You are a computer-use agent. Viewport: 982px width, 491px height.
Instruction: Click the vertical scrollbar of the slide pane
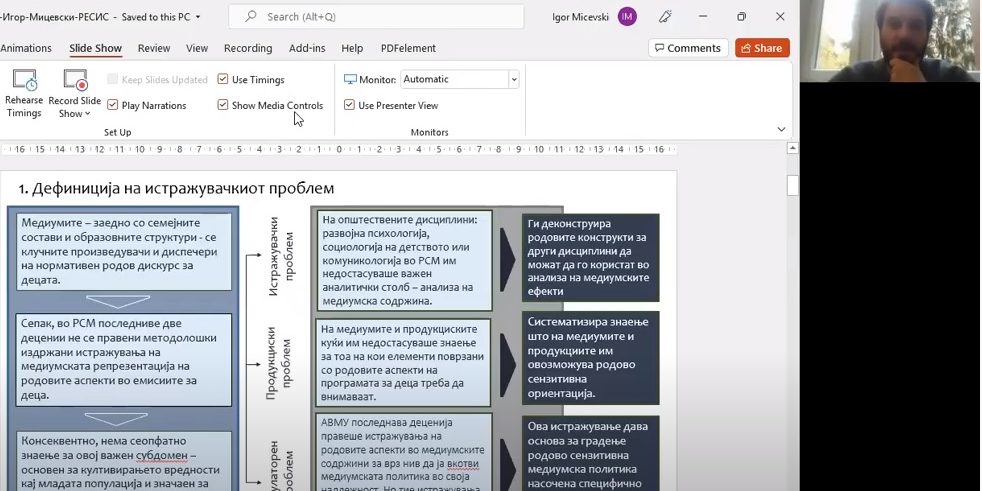792,300
